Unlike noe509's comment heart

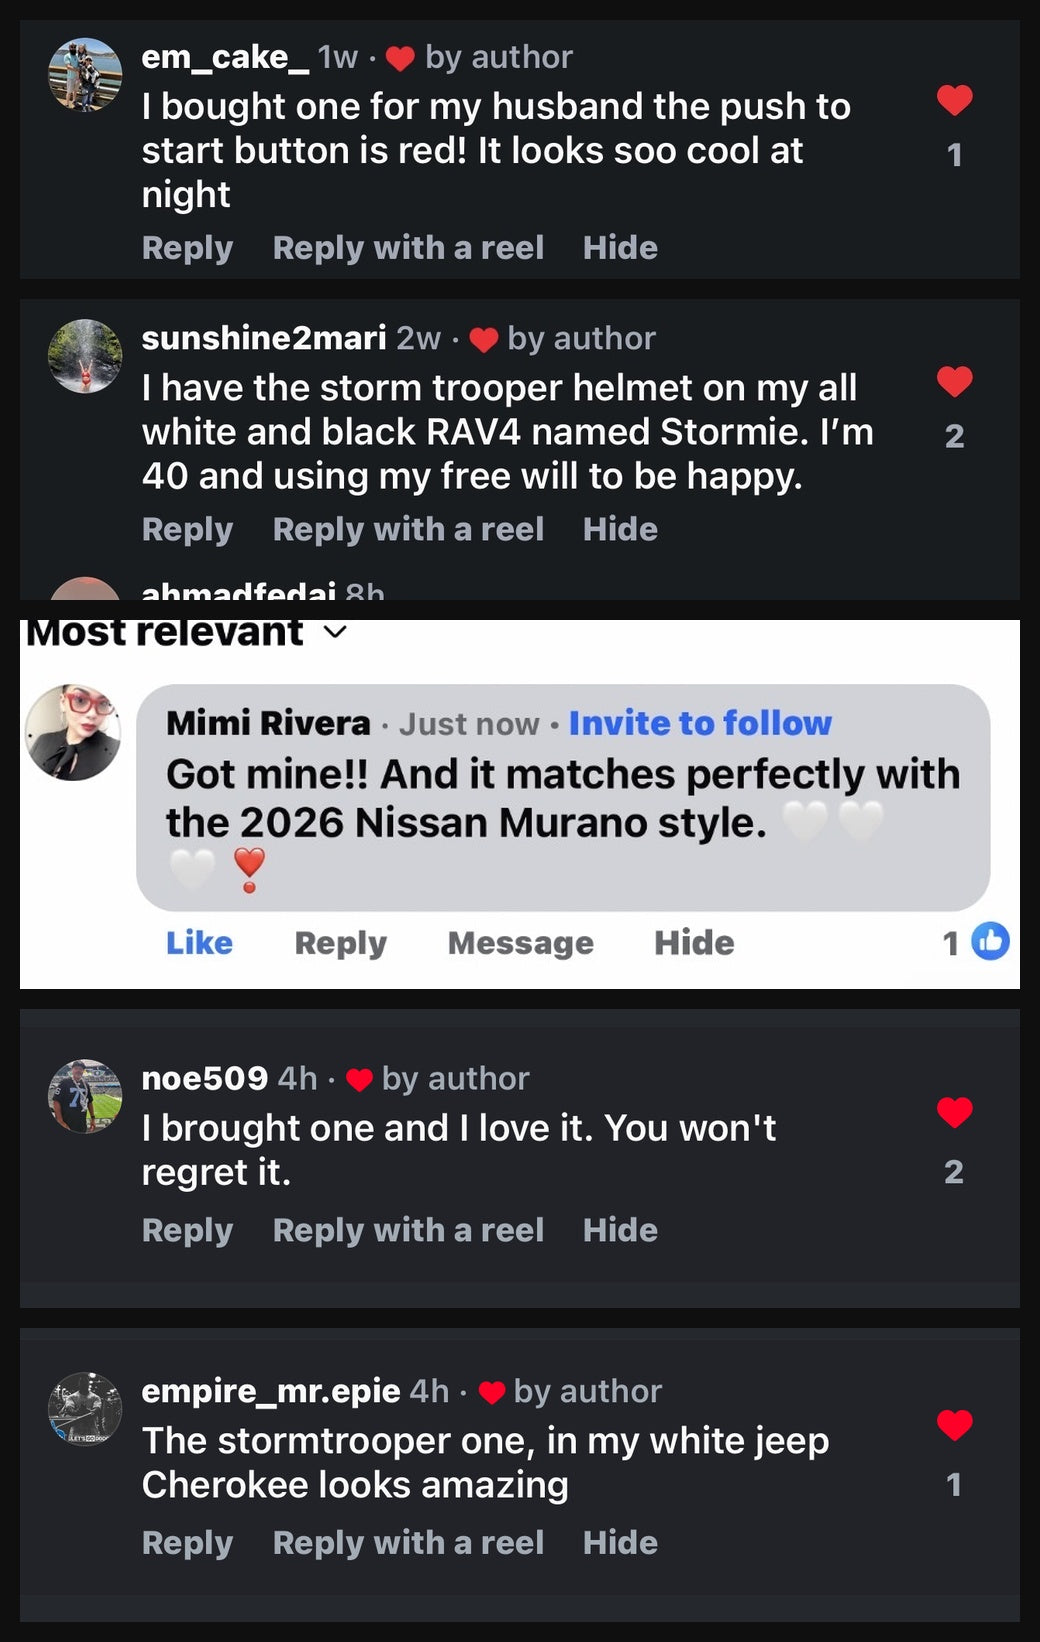pos(954,1112)
